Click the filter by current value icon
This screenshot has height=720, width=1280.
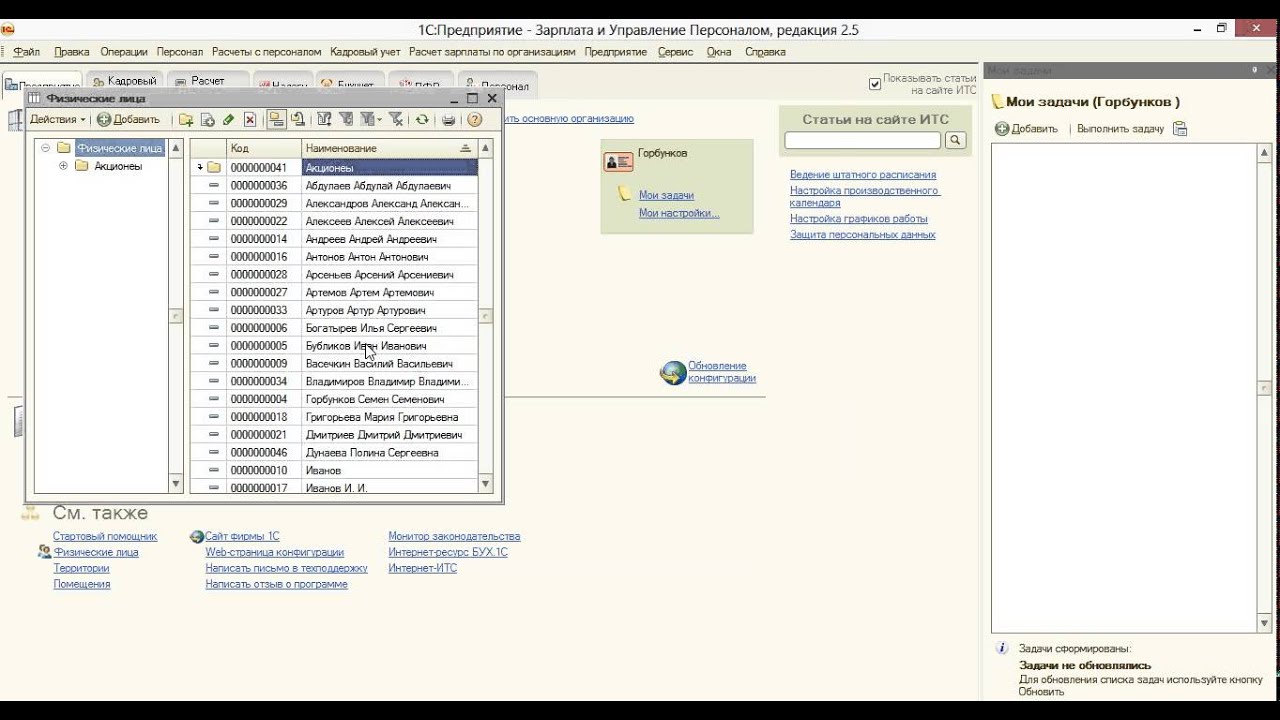[x=346, y=120]
